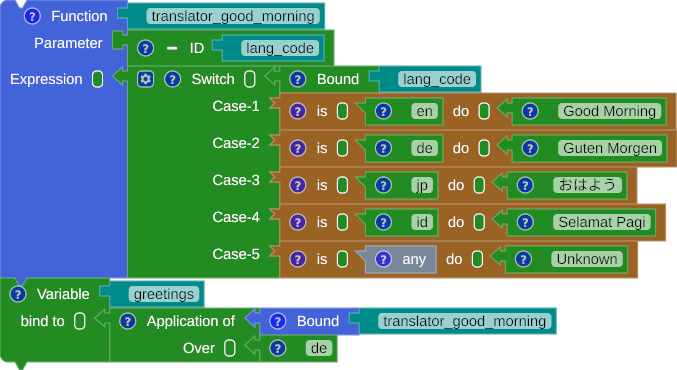Edit the 'Guten Morgen' text field
The image size is (677, 370).
tap(610, 149)
